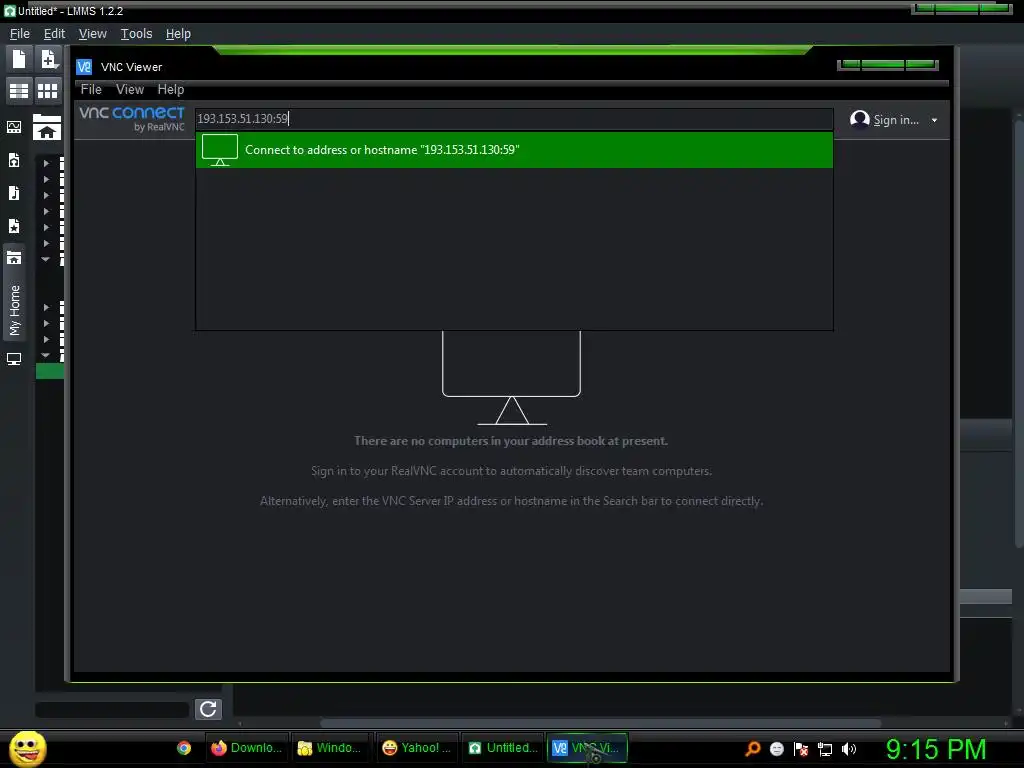Click the three-row list icon in LMMS toolbar

(19, 91)
